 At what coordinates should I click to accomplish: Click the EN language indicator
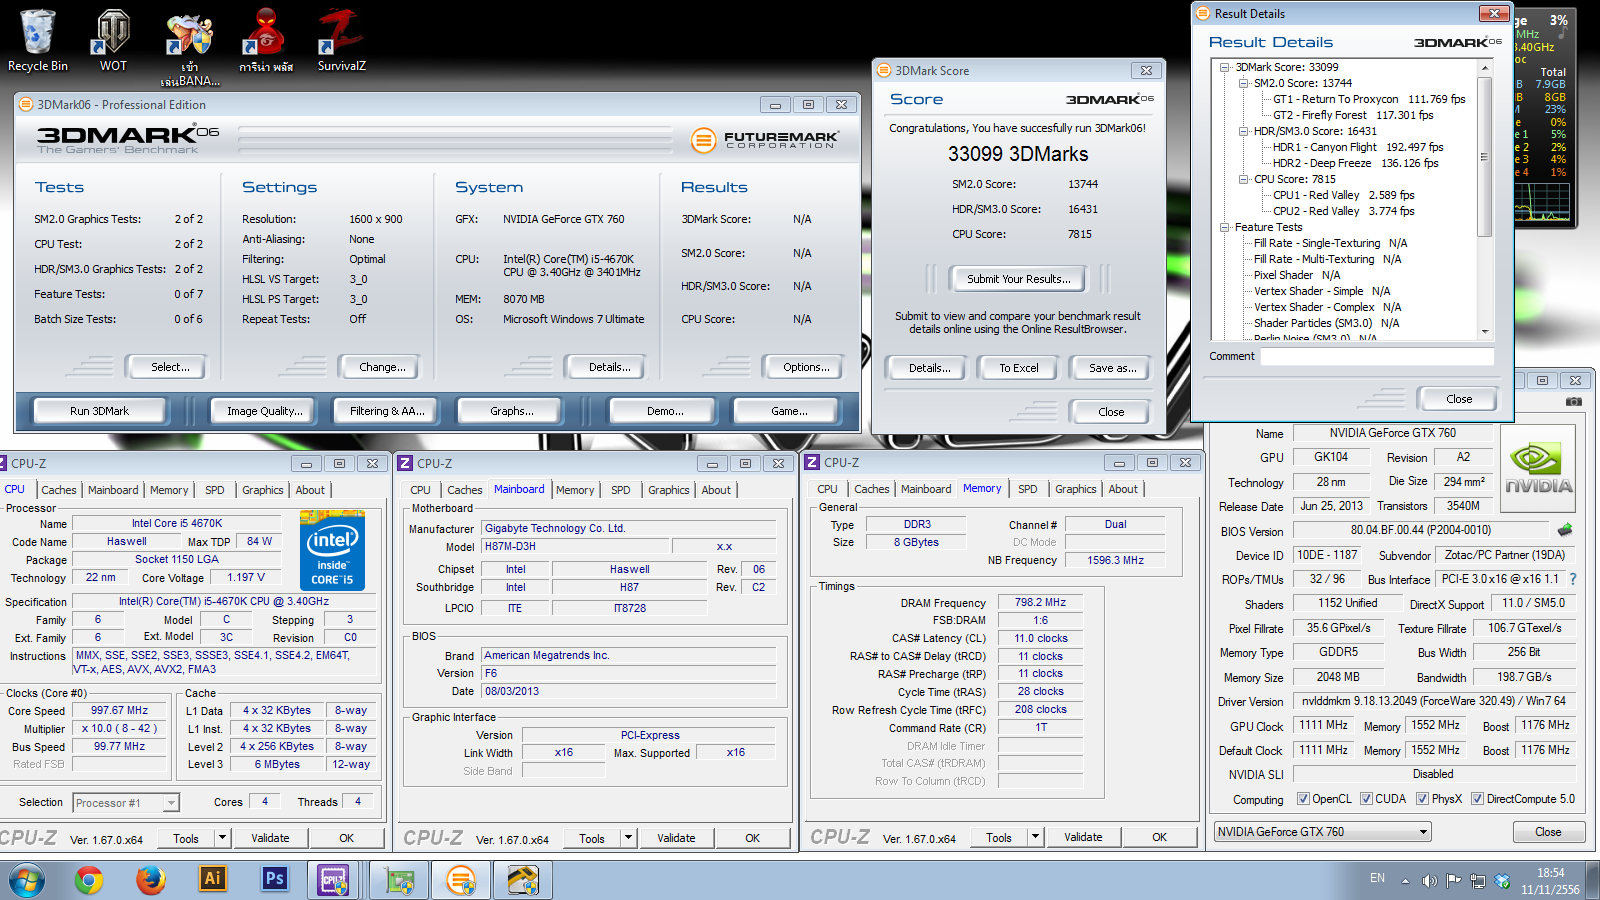click(1377, 878)
